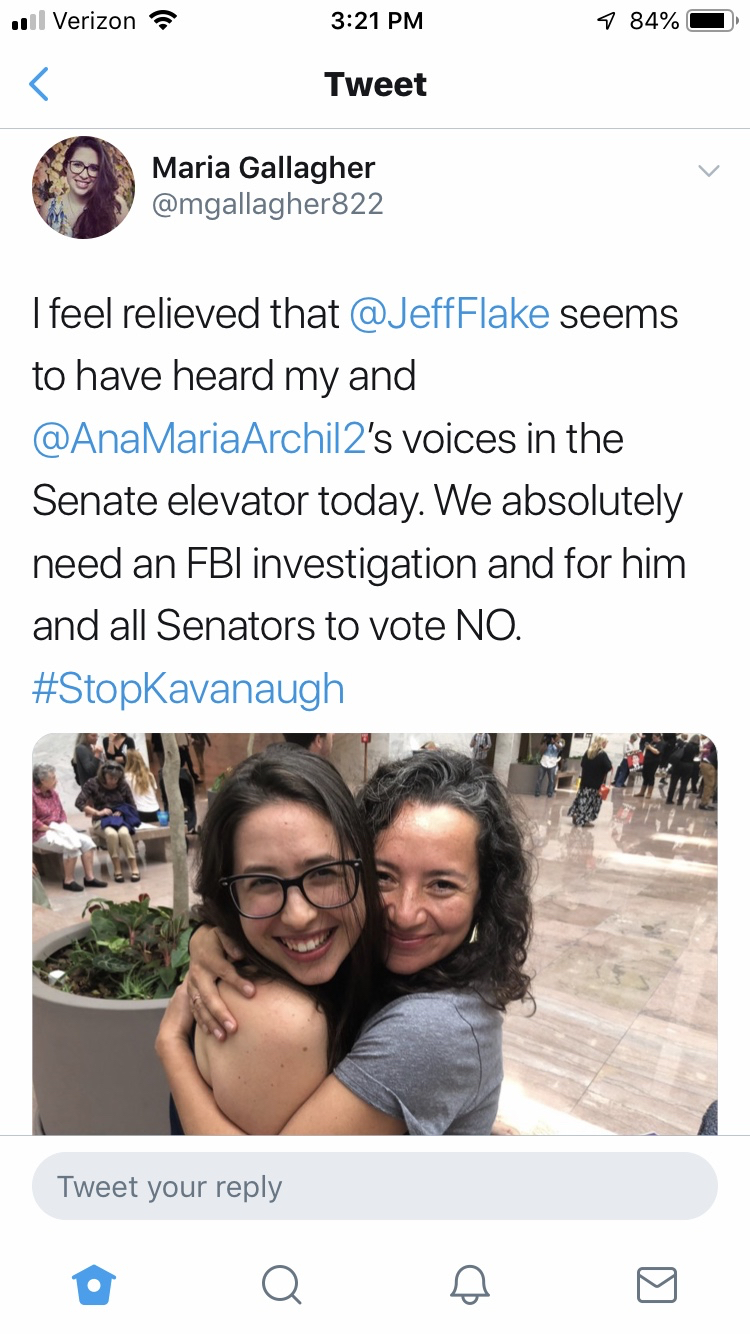Tap Maria Gallagher's profile avatar
This screenshot has height=1334, width=750.
(83, 187)
